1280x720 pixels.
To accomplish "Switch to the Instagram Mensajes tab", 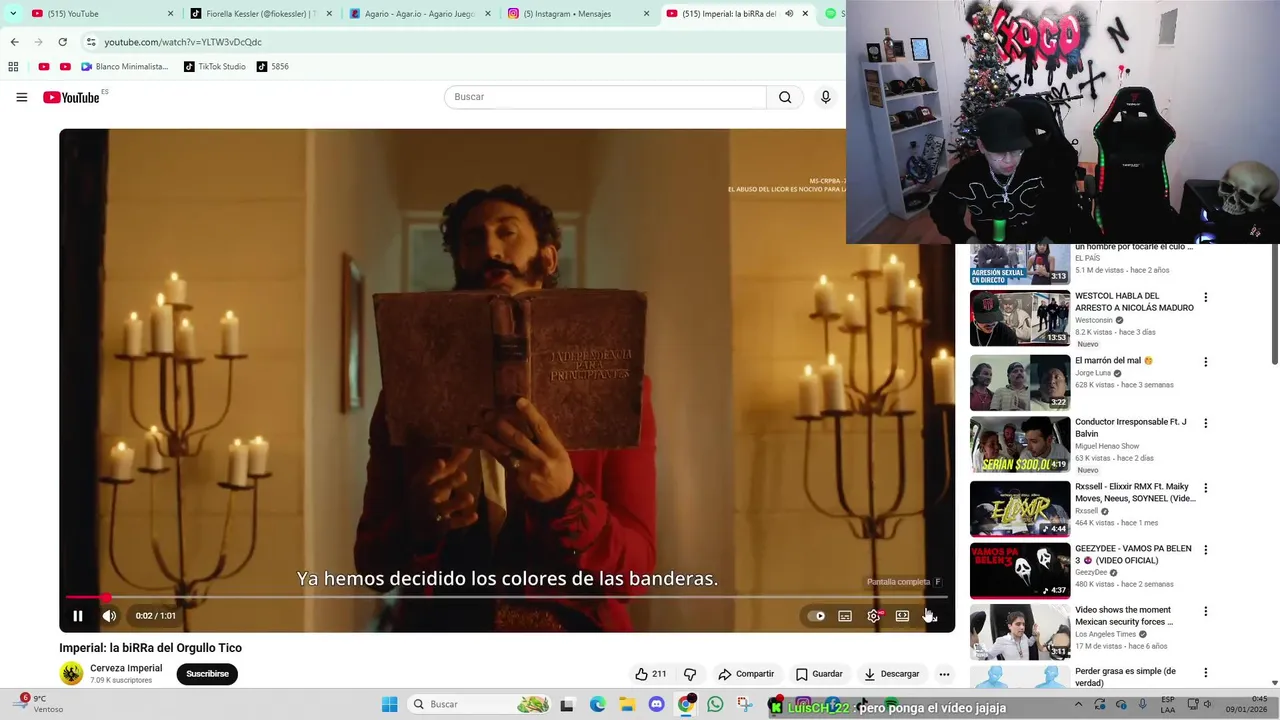I will pyautogui.click(x=577, y=14).
